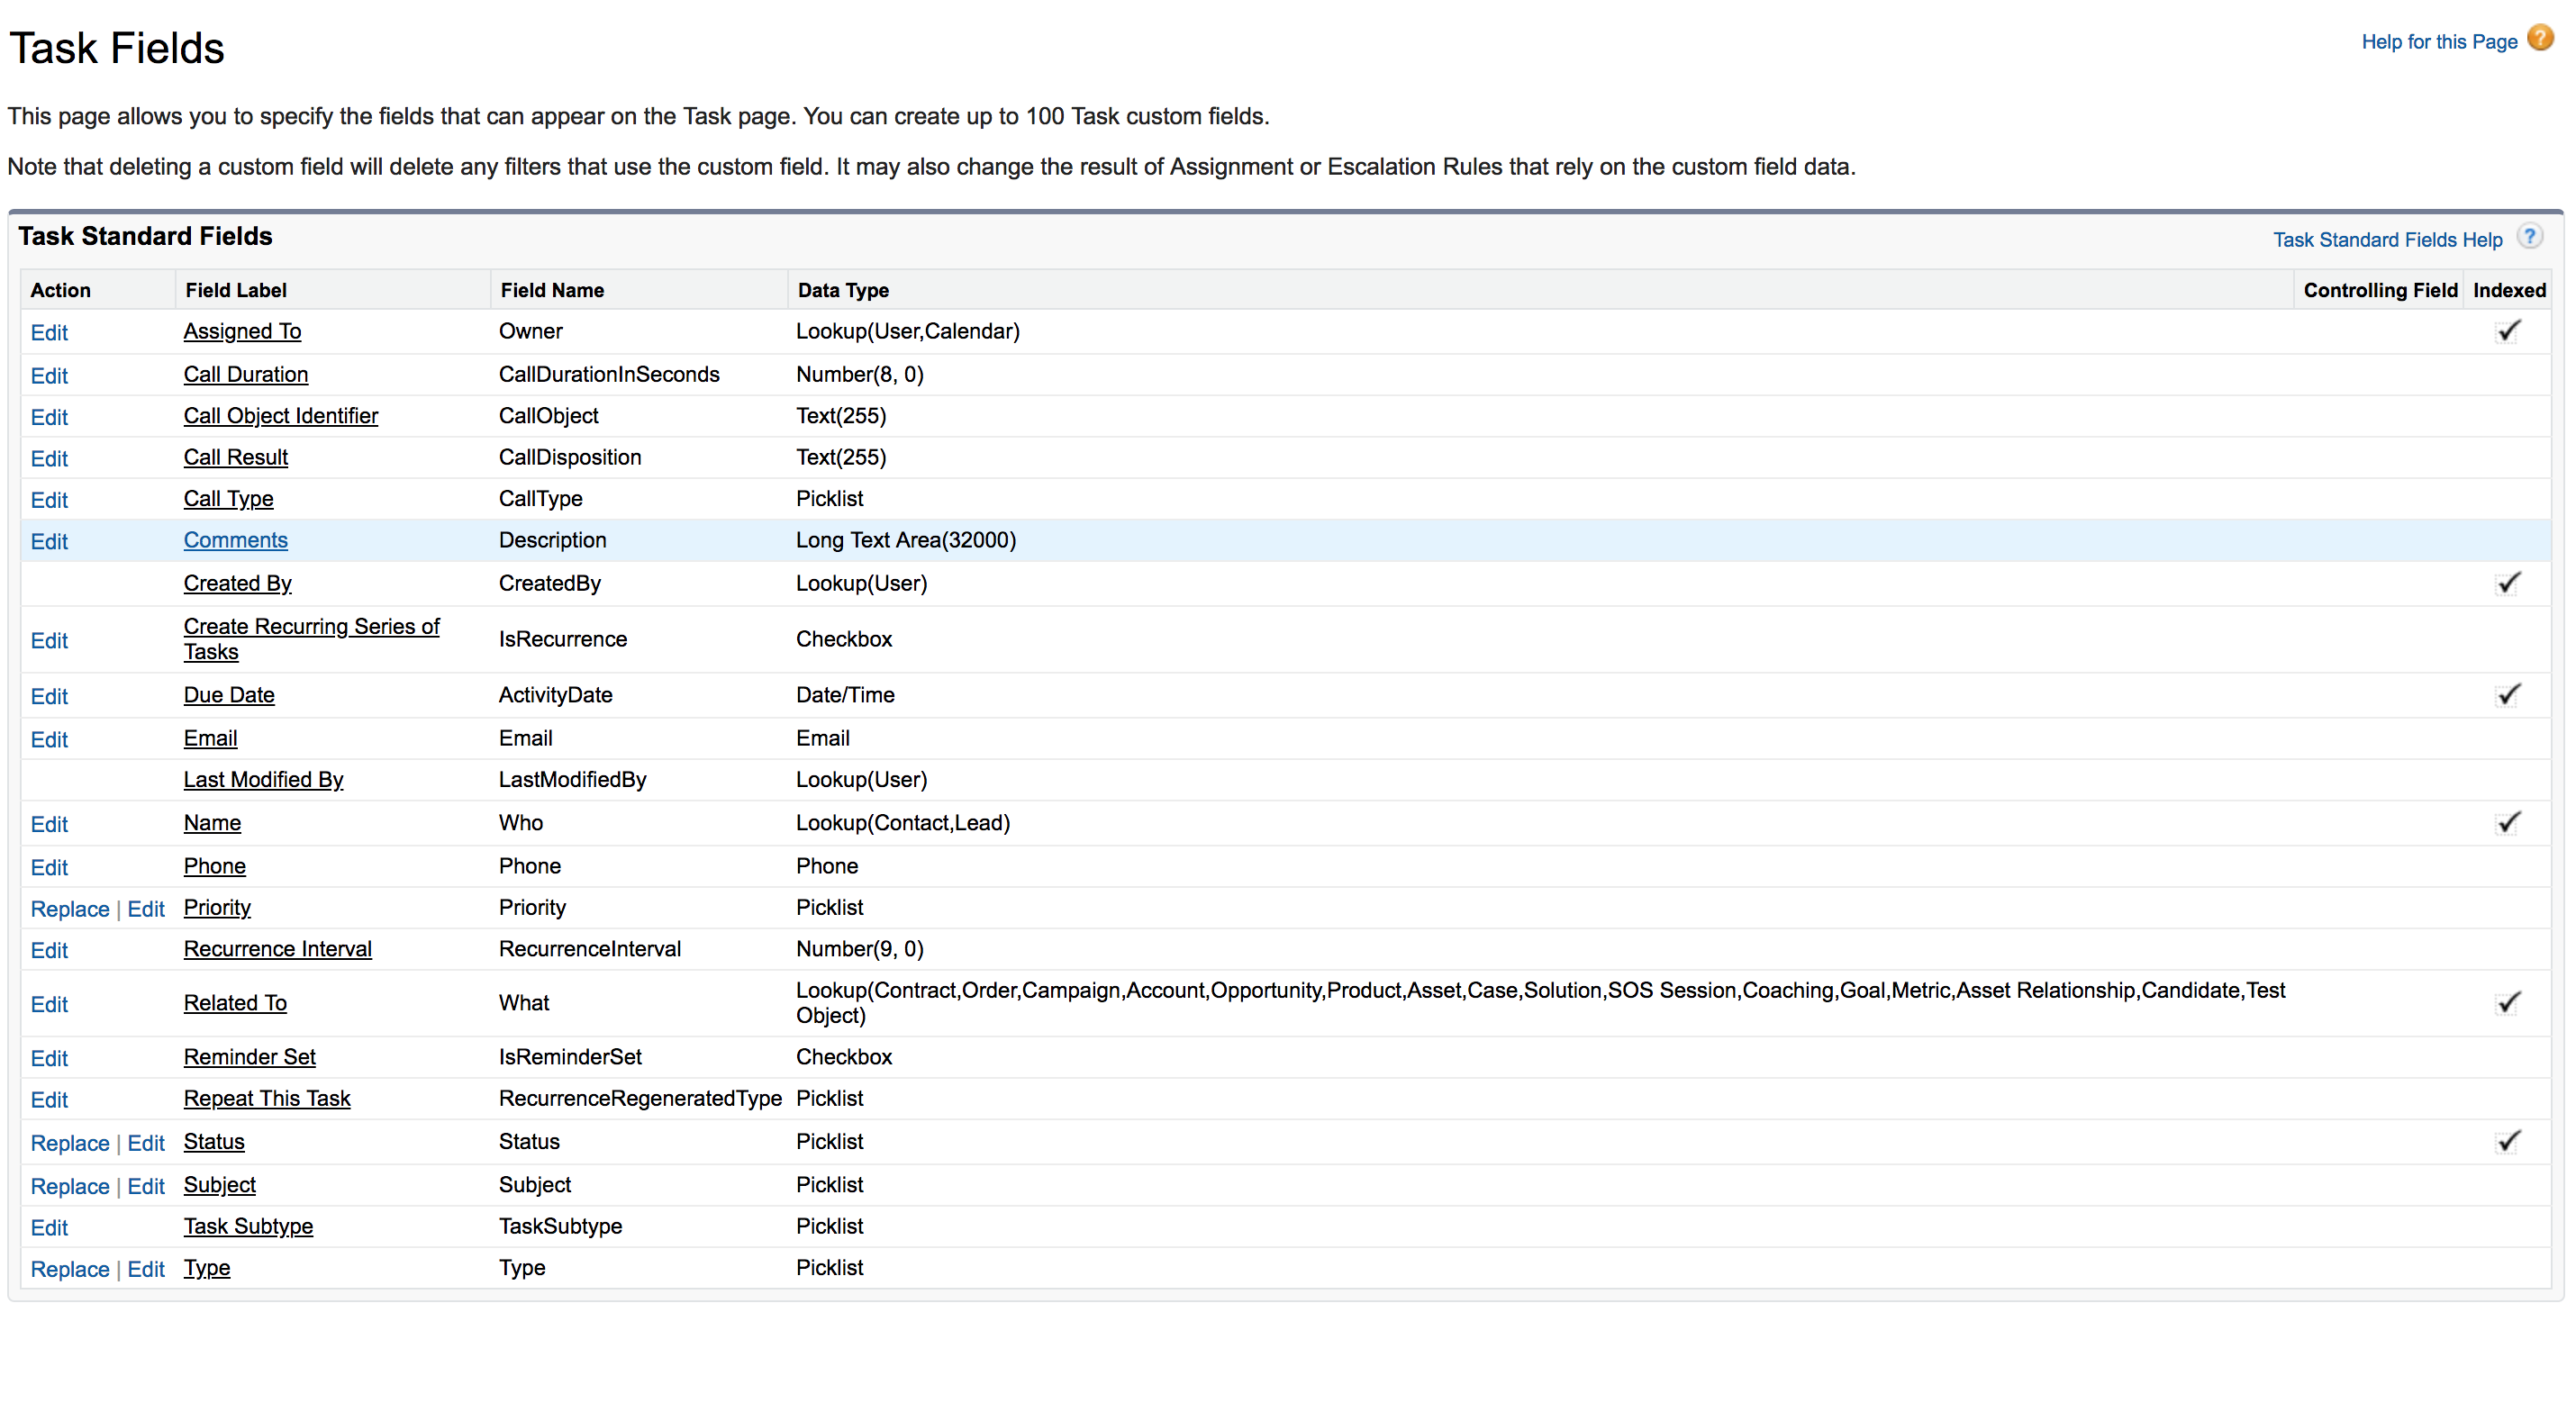Open the Help for this Page link

[x=2438, y=42]
